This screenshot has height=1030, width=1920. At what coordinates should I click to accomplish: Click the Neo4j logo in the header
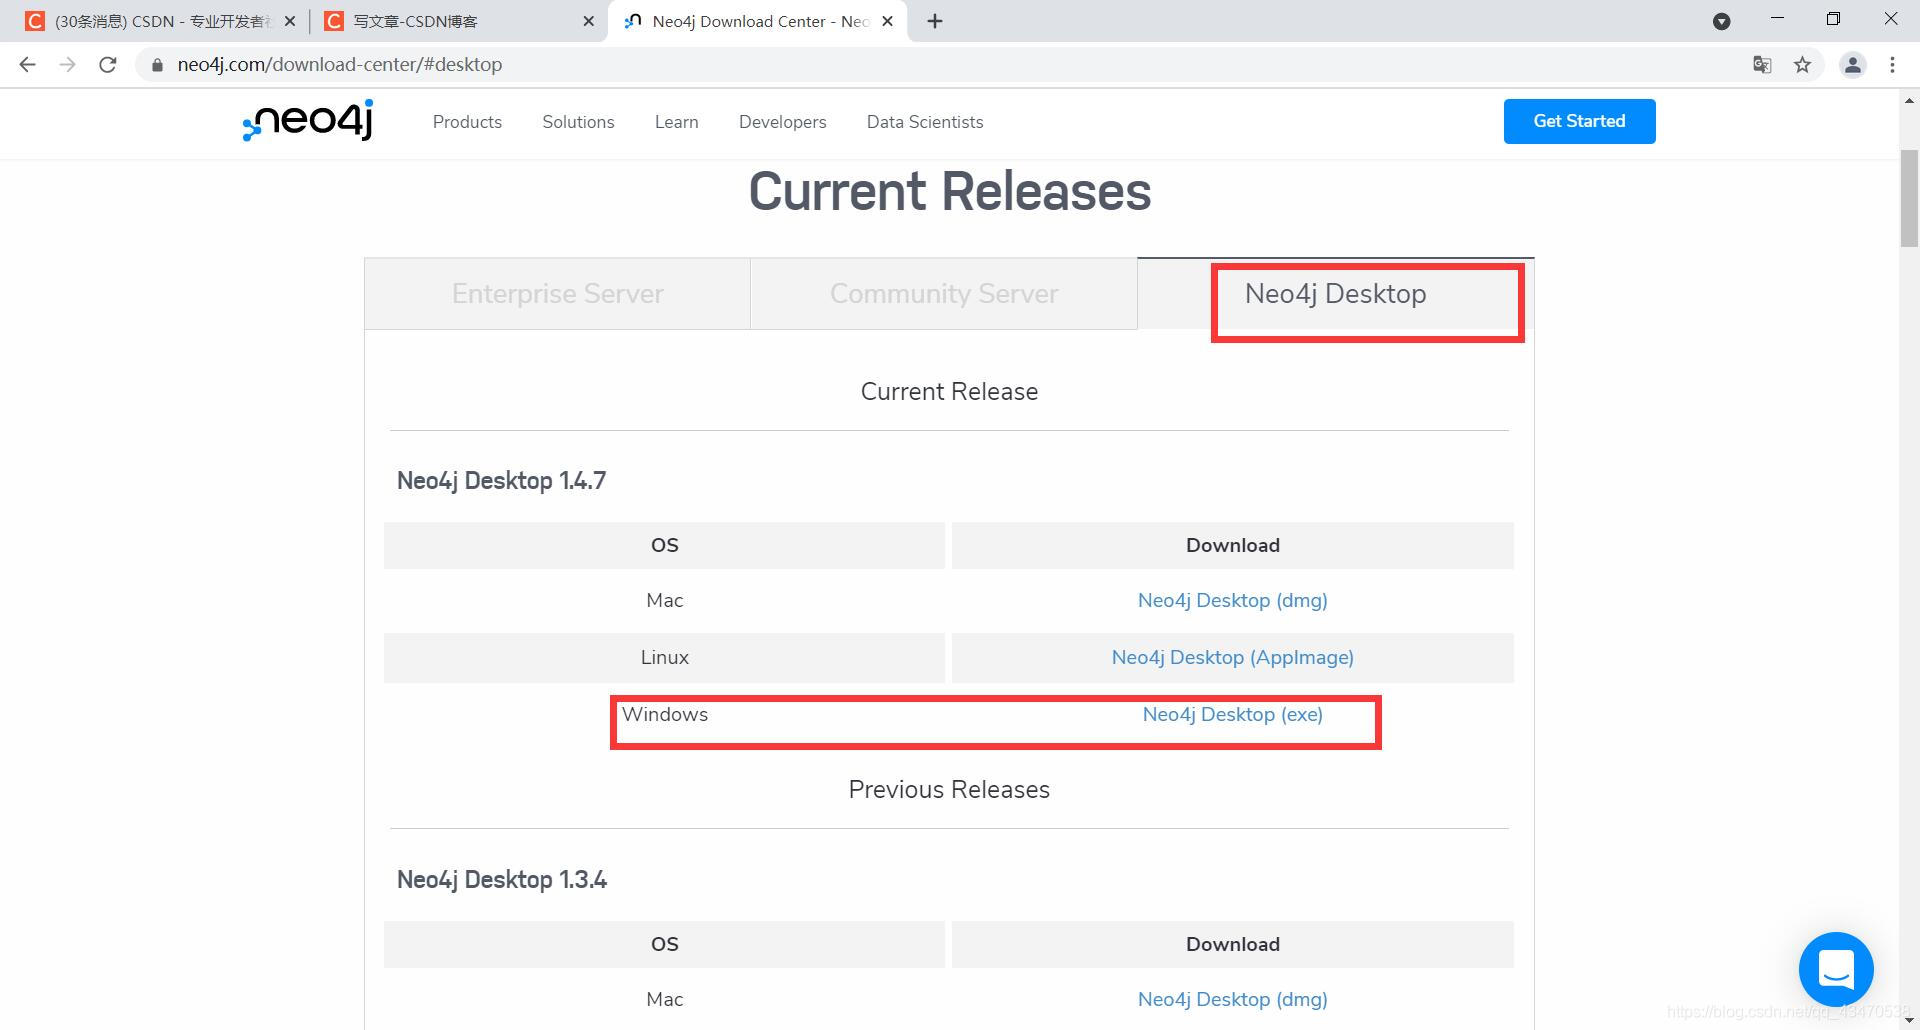(x=305, y=121)
